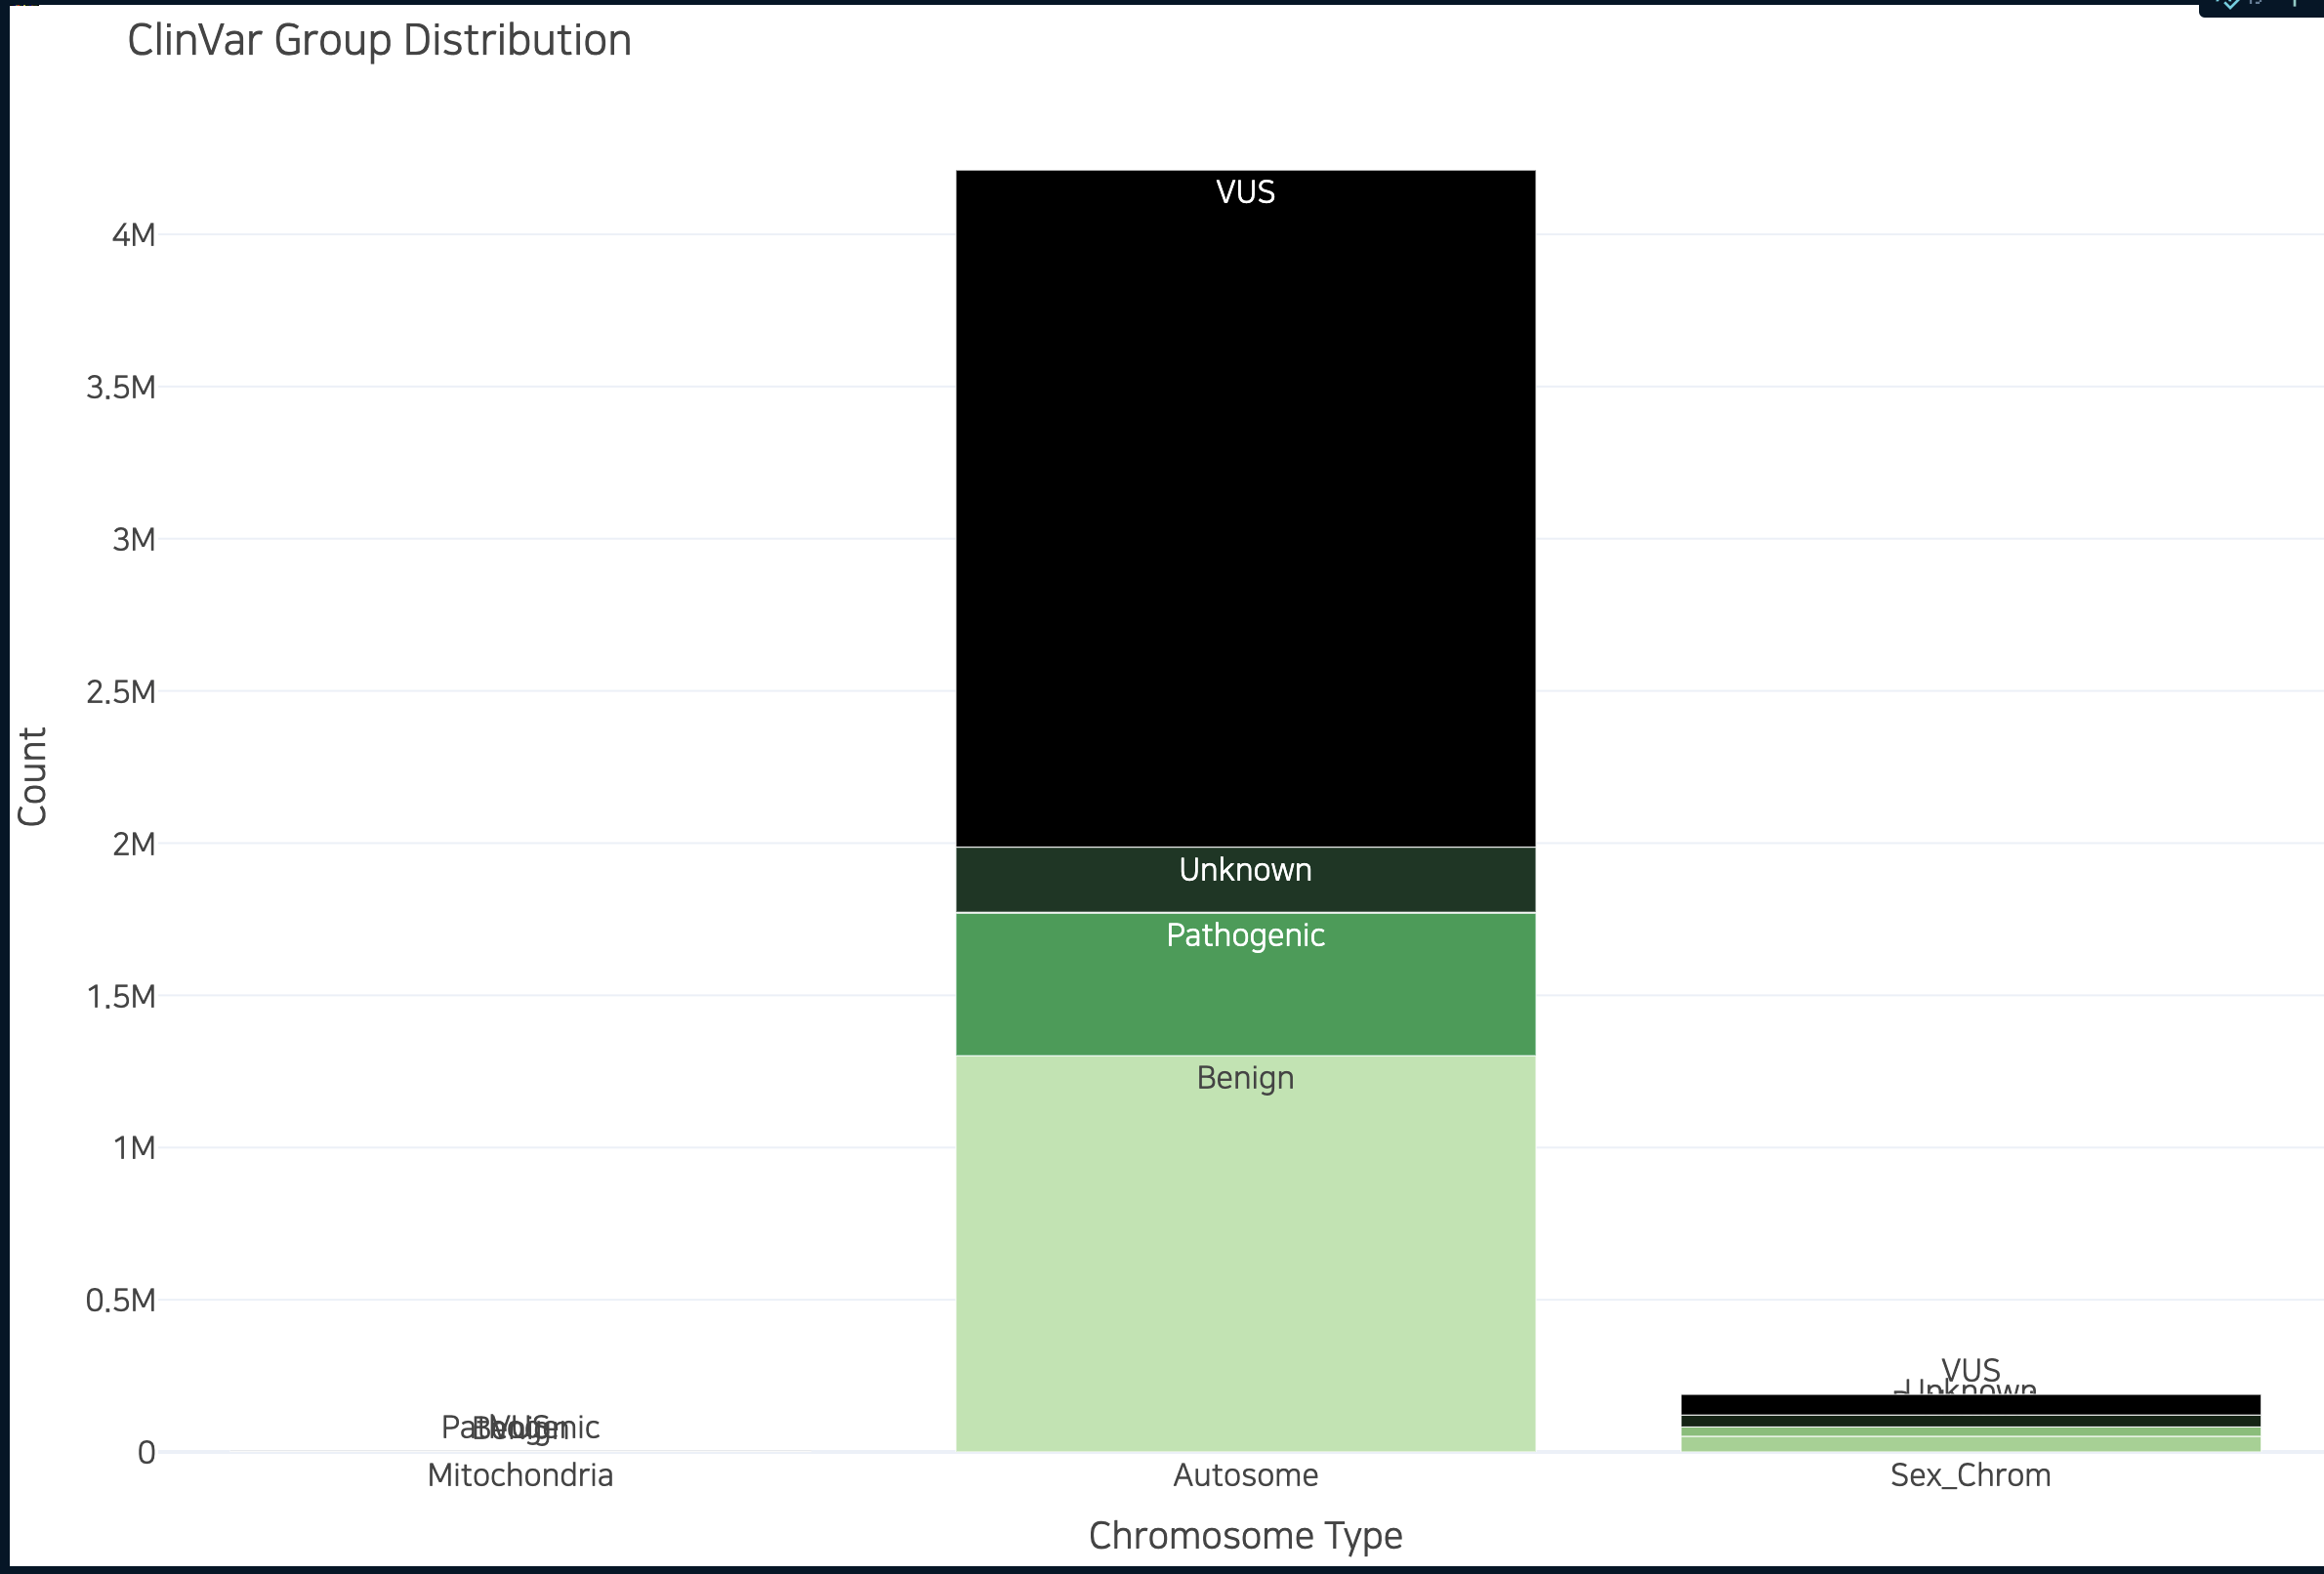Click the 2M y-axis tick label
2324x1574 pixels.
pos(134,844)
